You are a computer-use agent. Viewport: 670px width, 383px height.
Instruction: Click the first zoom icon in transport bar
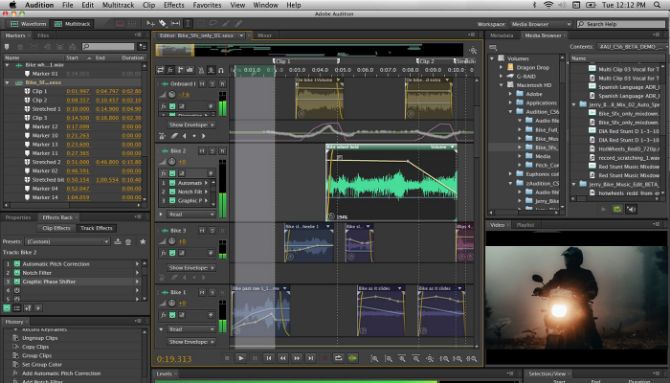pos(374,359)
